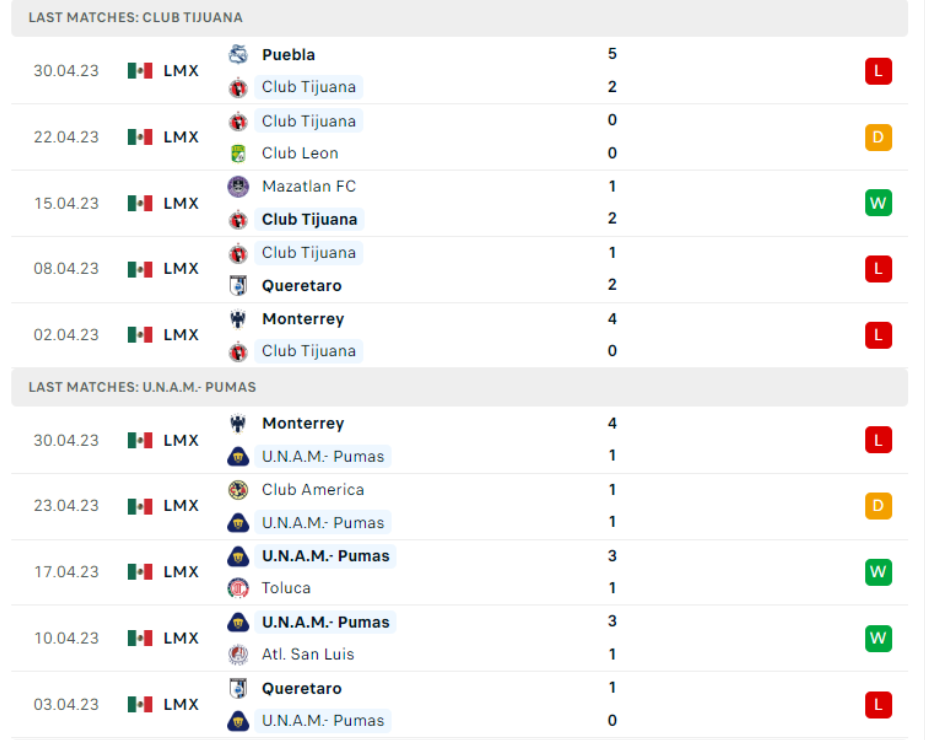This screenshot has height=740, width=925.
Task: Click the Club America crest icon
Action: 238,490
